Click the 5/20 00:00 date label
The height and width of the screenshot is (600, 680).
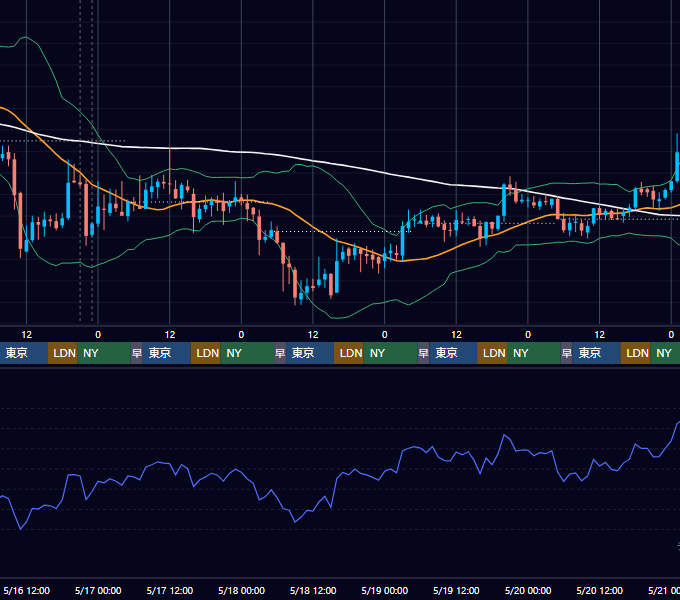click(x=528, y=590)
